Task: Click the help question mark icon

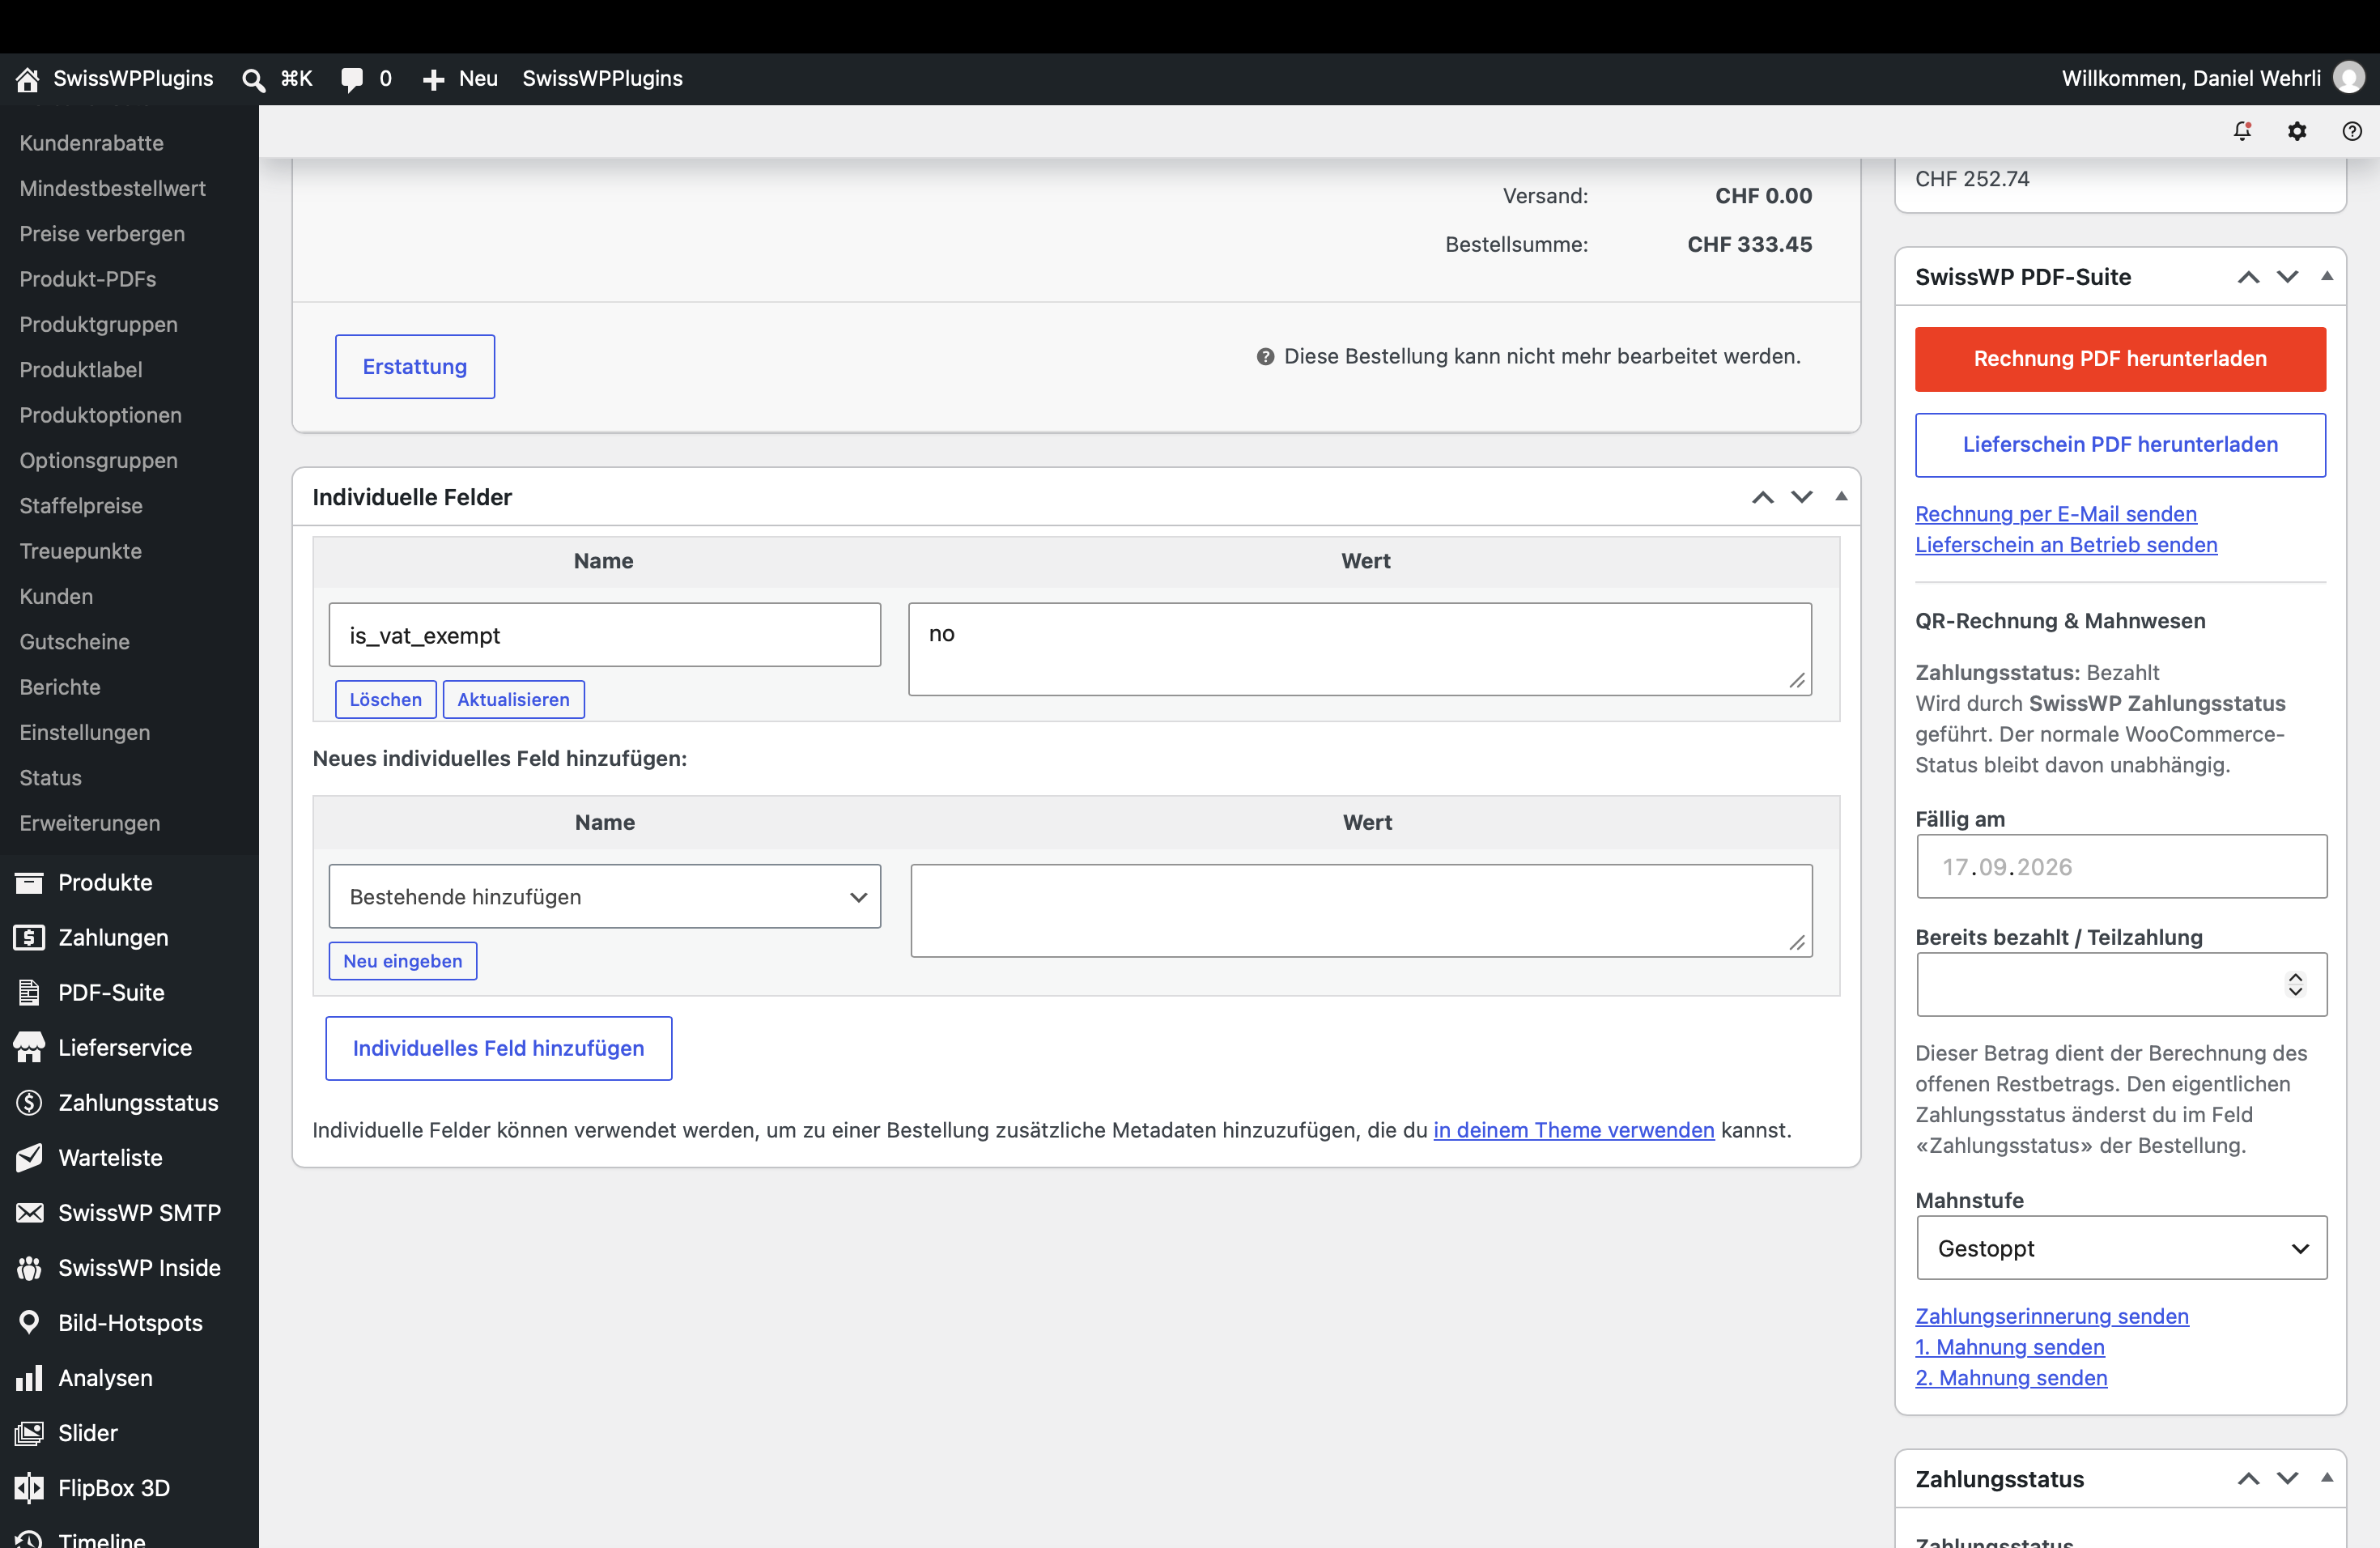Action: point(2352,131)
